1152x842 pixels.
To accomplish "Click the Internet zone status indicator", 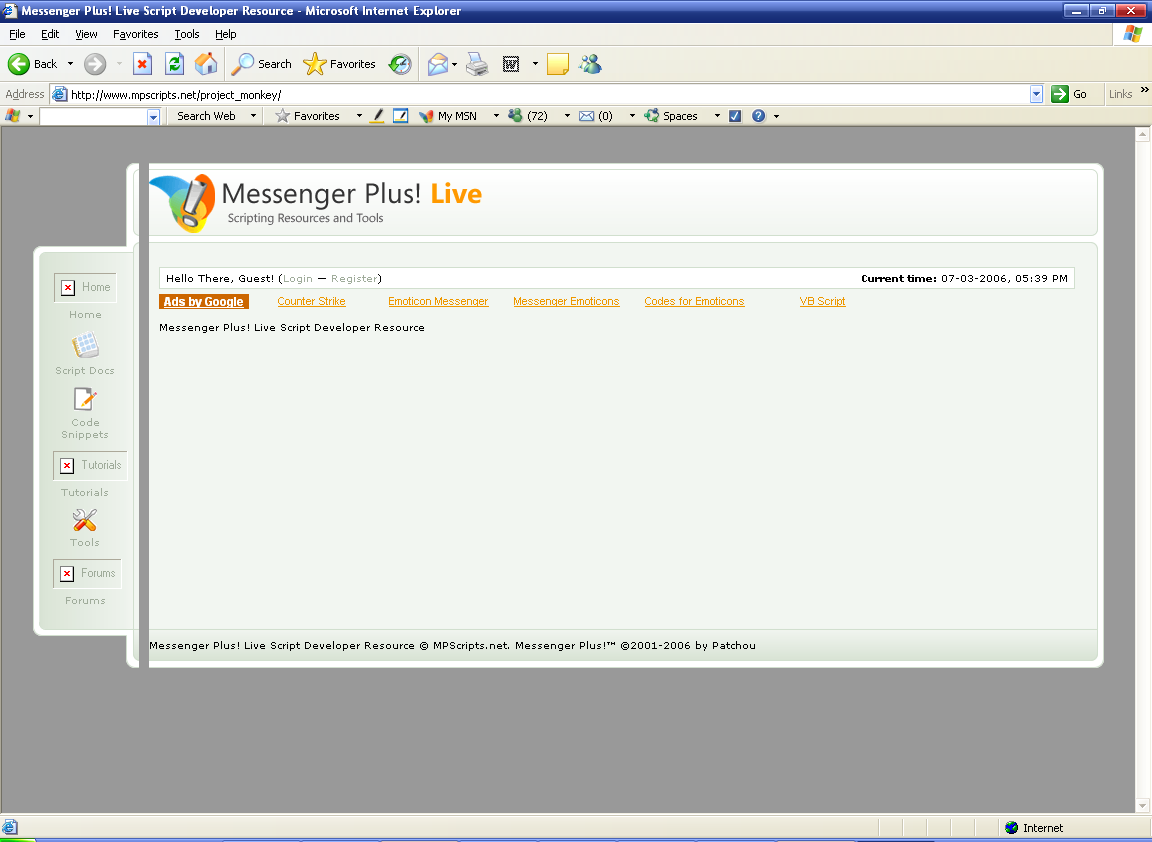I will tap(1034, 828).
